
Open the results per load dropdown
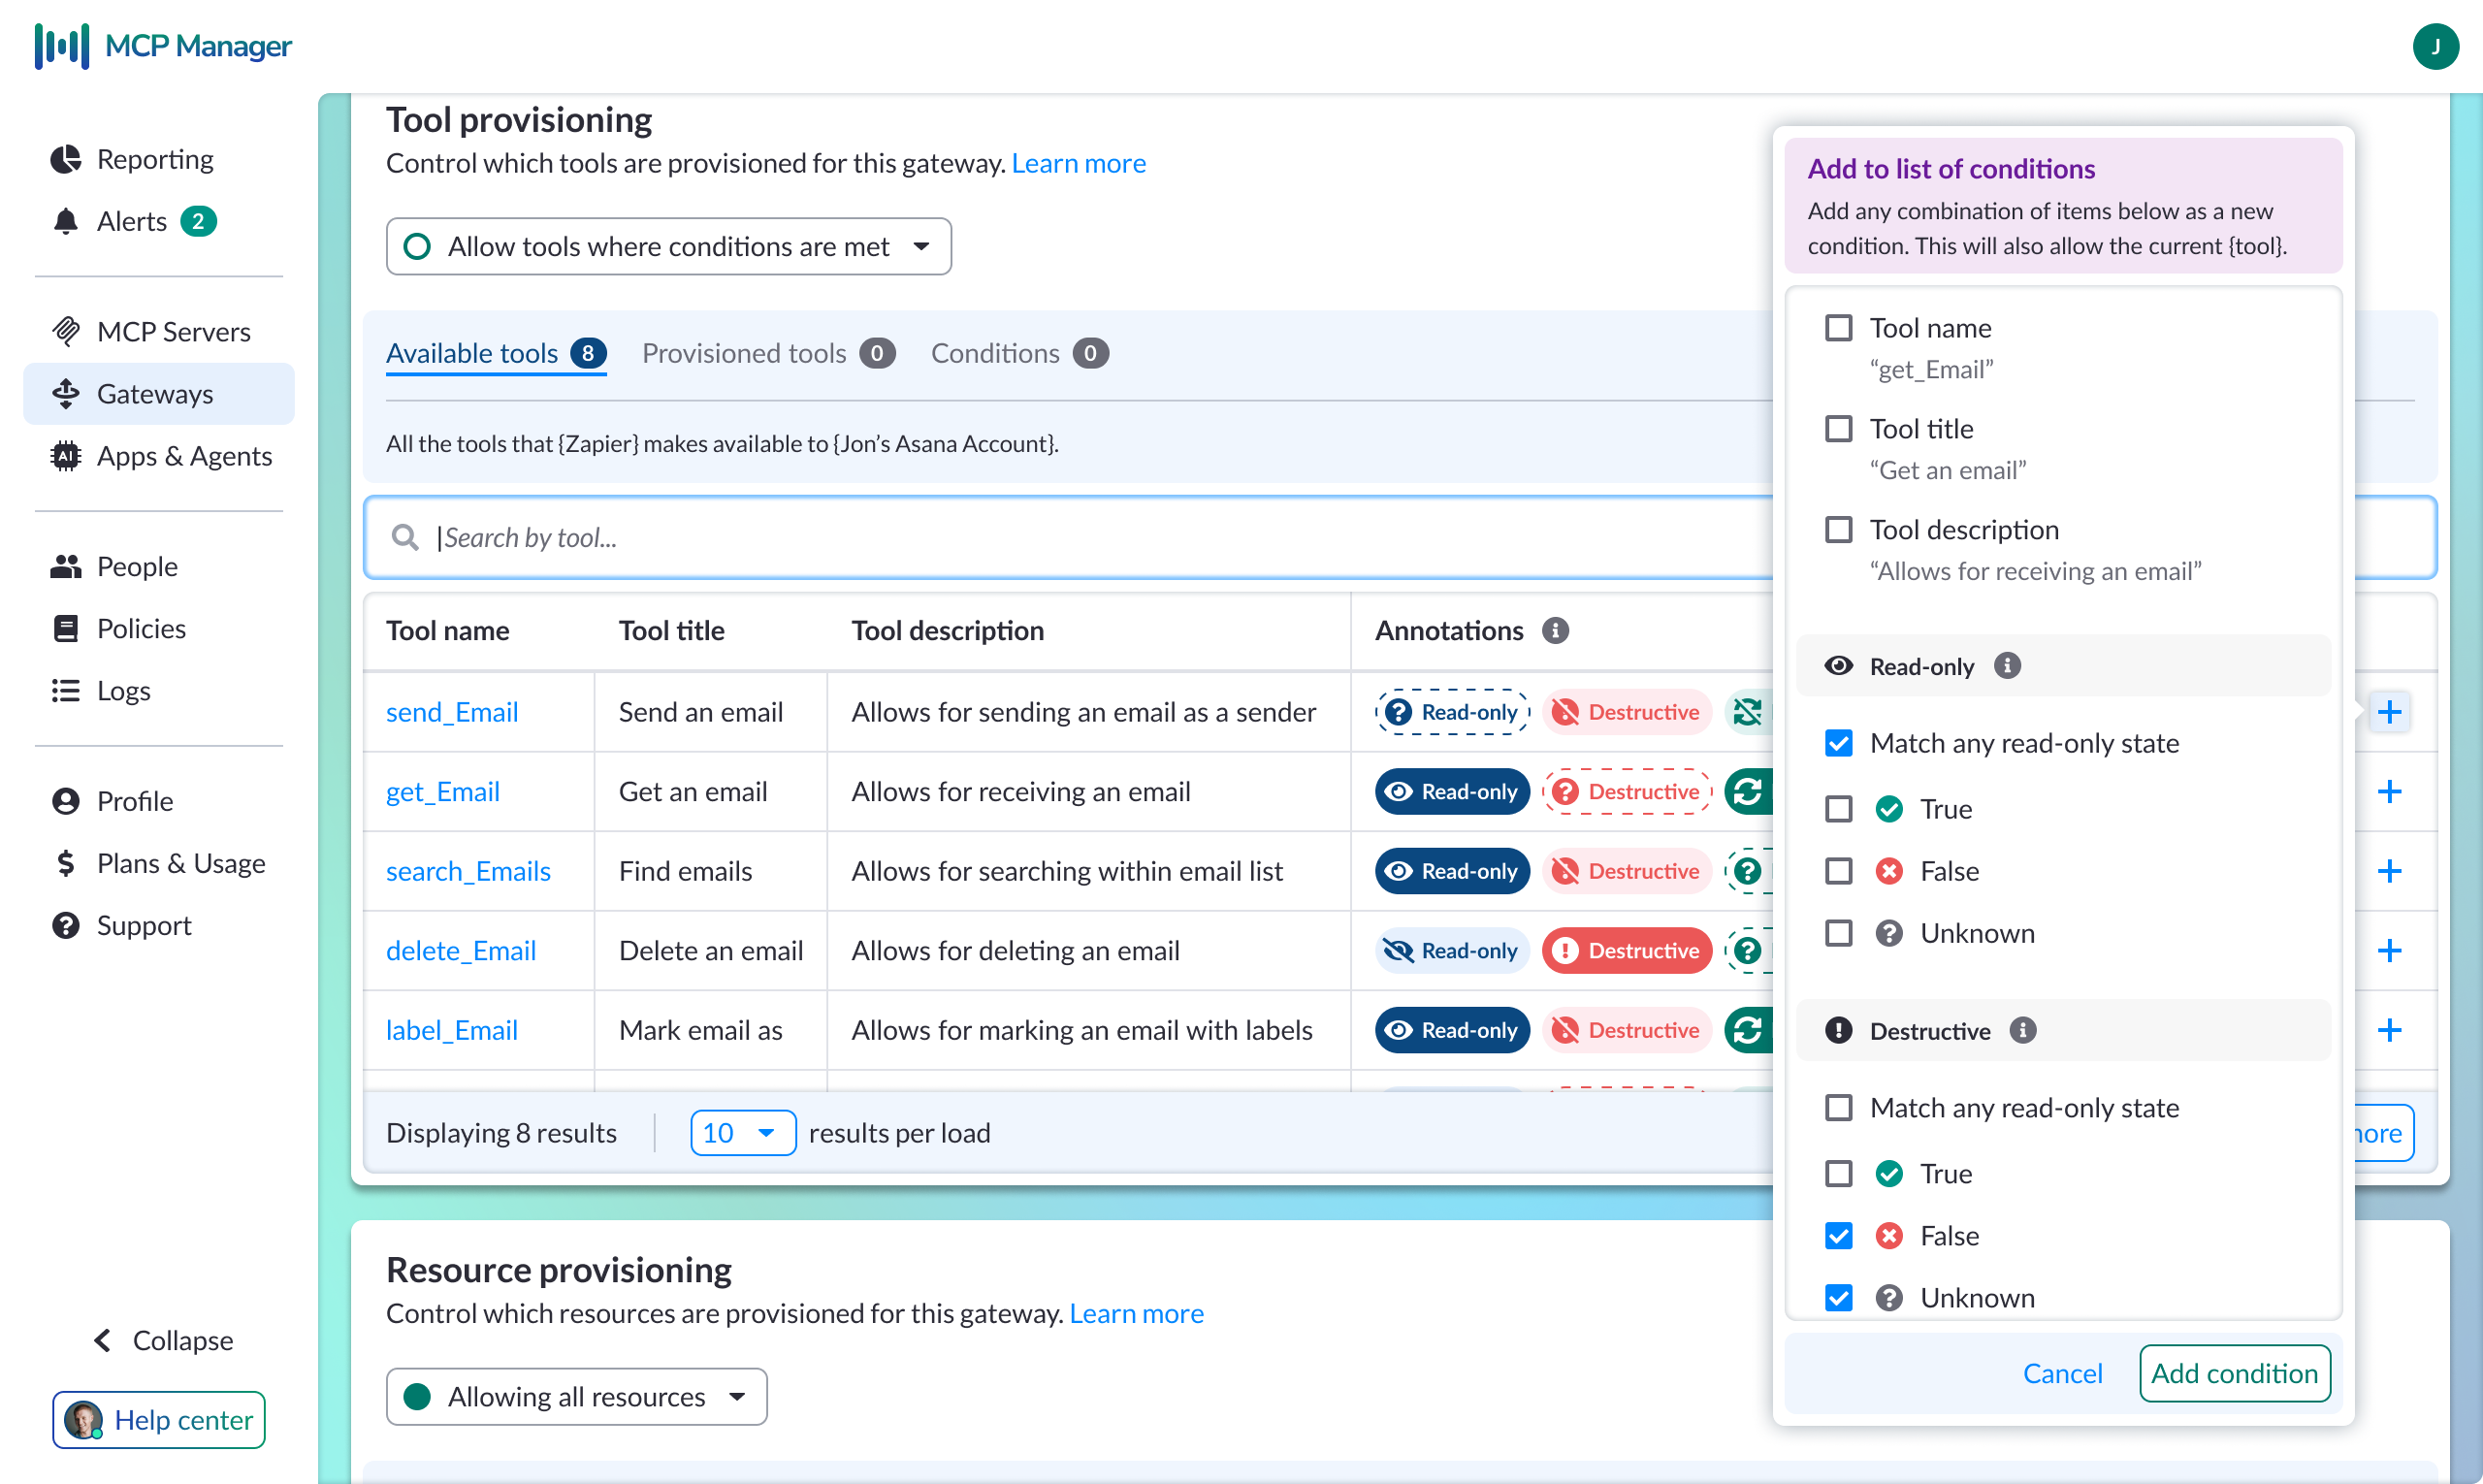(x=742, y=1132)
